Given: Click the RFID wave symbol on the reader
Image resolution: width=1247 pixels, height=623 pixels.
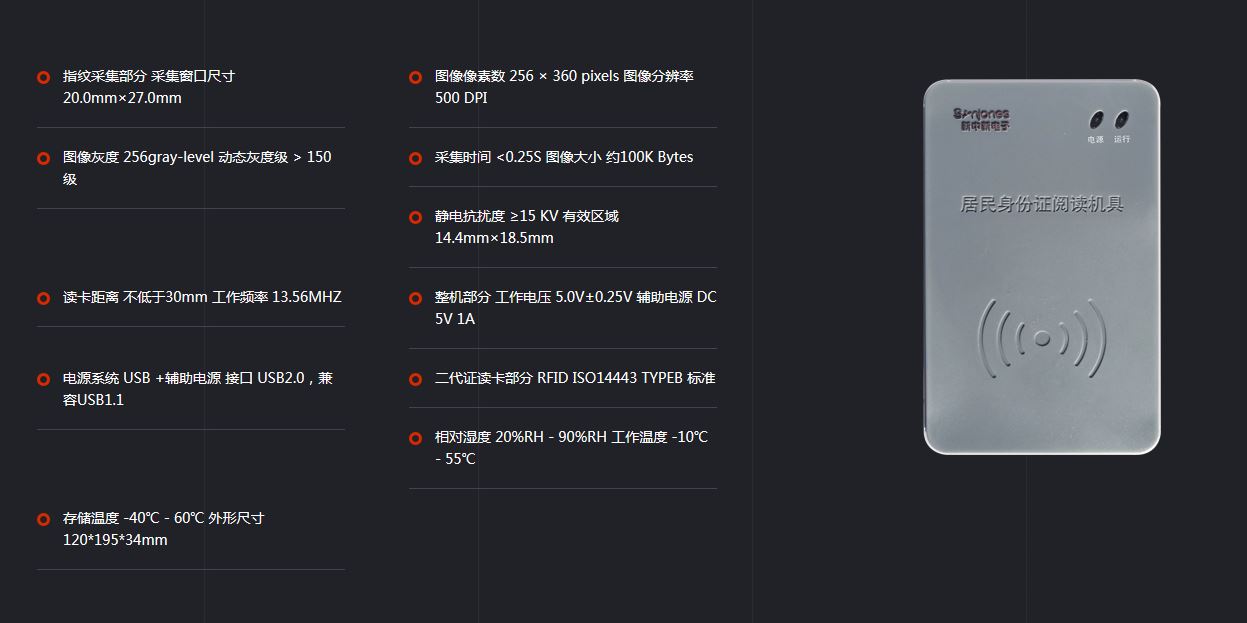Looking at the screenshot, I should point(1042,338).
